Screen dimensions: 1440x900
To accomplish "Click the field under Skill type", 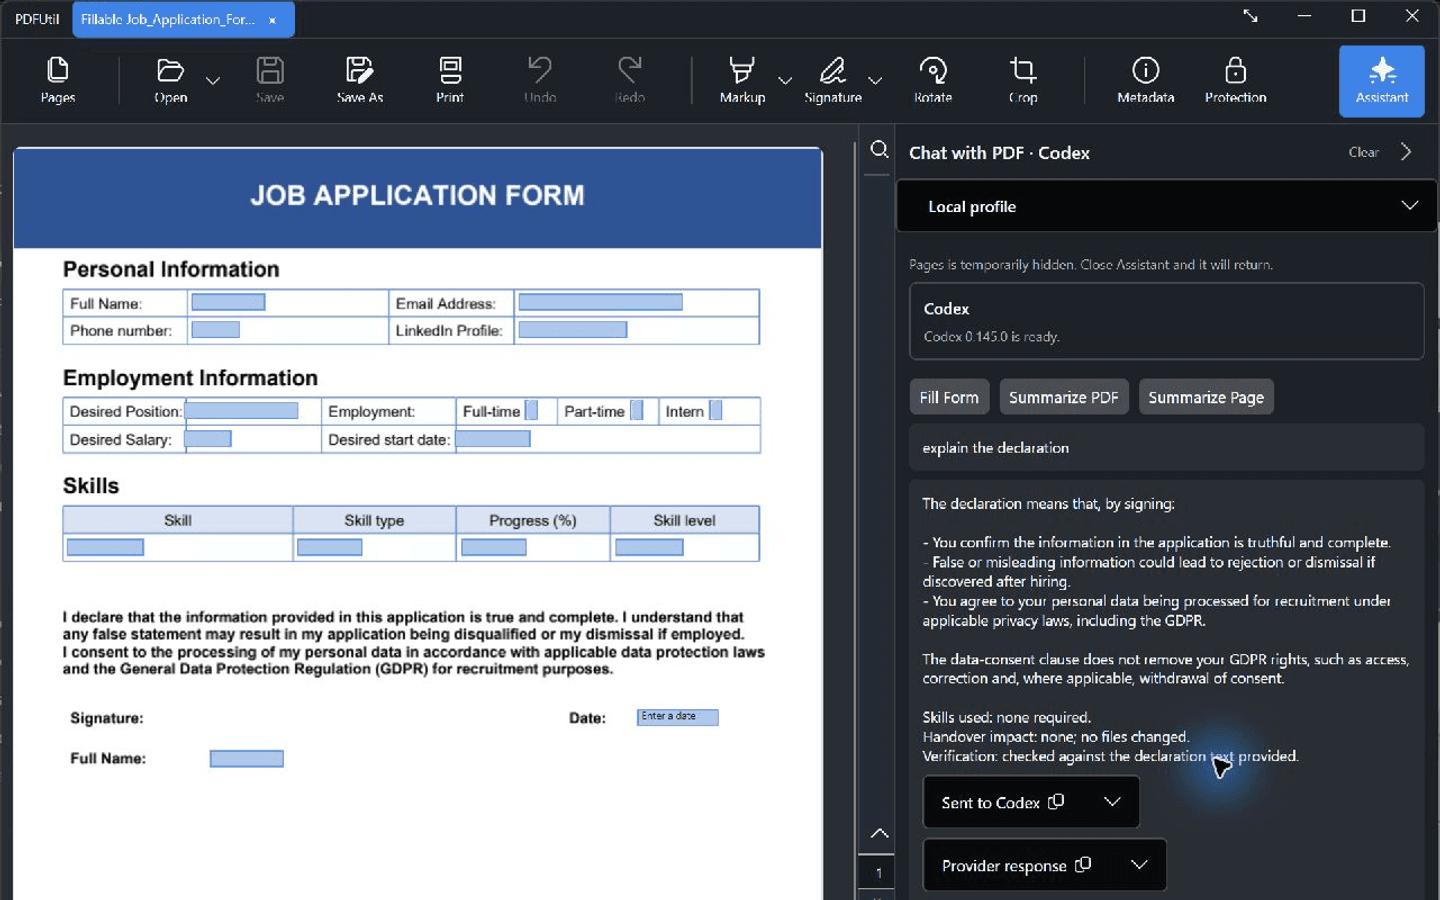I will (x=330, y=547).
